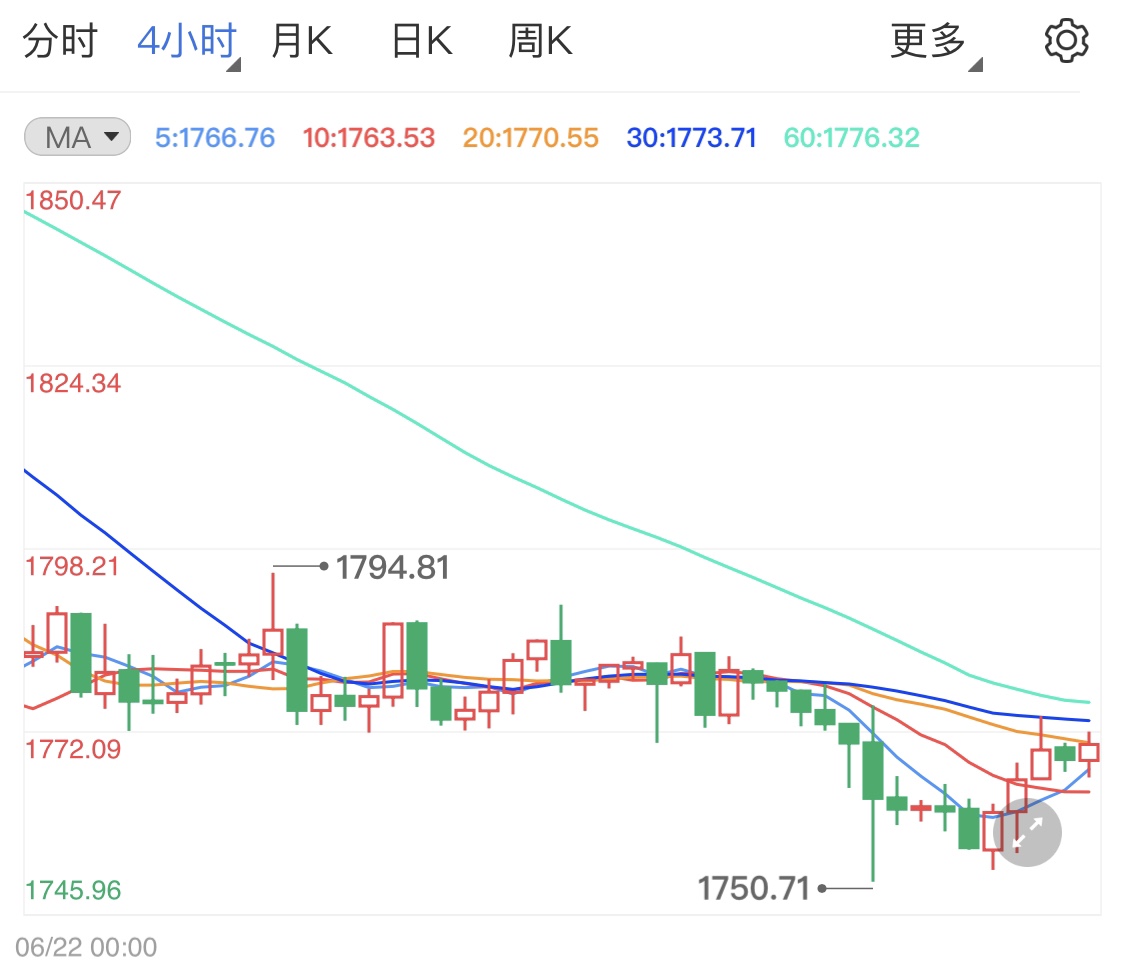Click the MA10 value 10:1763.53
The image size is (1125, 976).
pos(369,138)
